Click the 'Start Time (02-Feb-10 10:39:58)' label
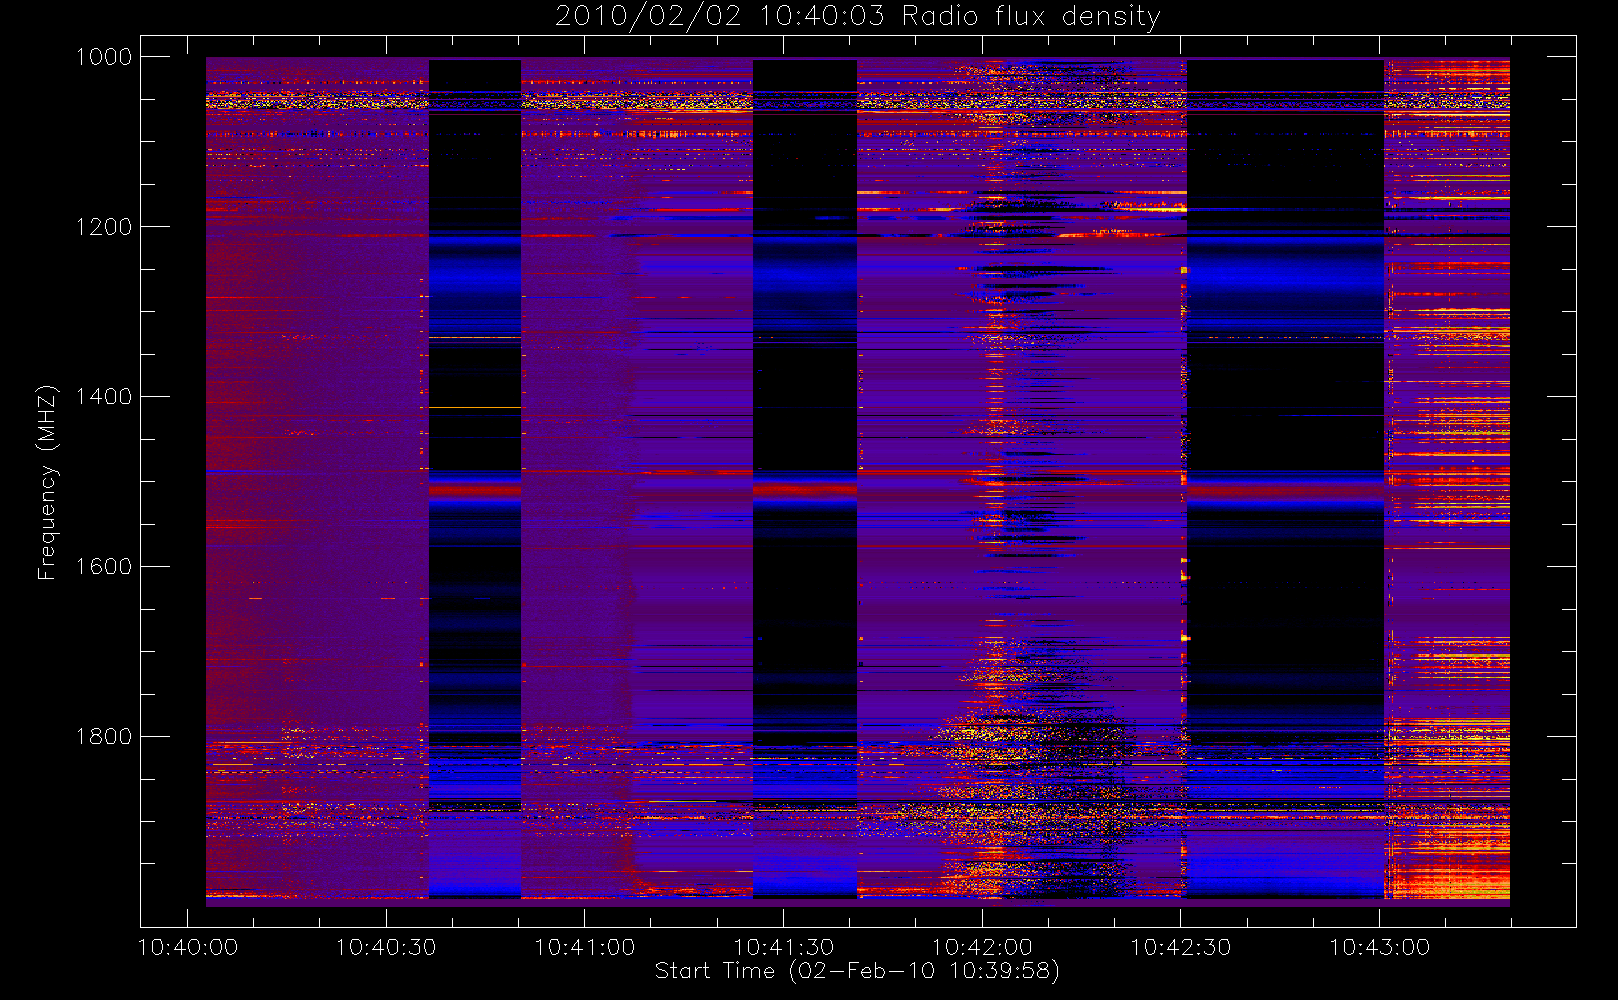Screen dimensions: 1618x1000 pos(857,971)
